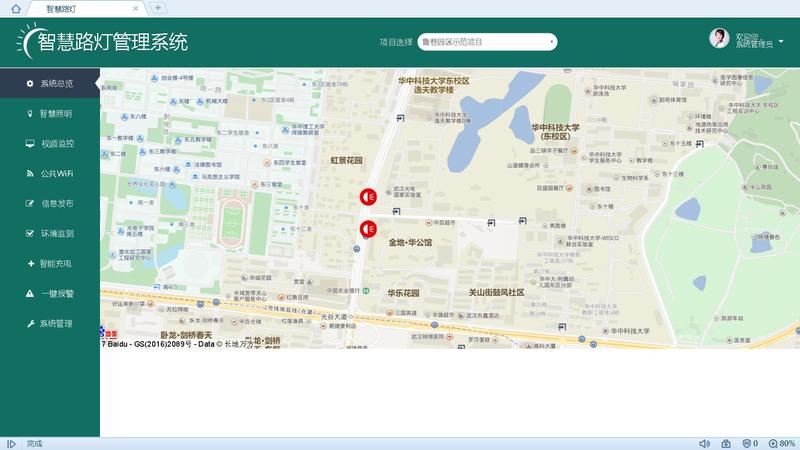Click the wrench icon of 系统管理
The image size is (800, 450).
pyautogui.click(x=31, y=323)
